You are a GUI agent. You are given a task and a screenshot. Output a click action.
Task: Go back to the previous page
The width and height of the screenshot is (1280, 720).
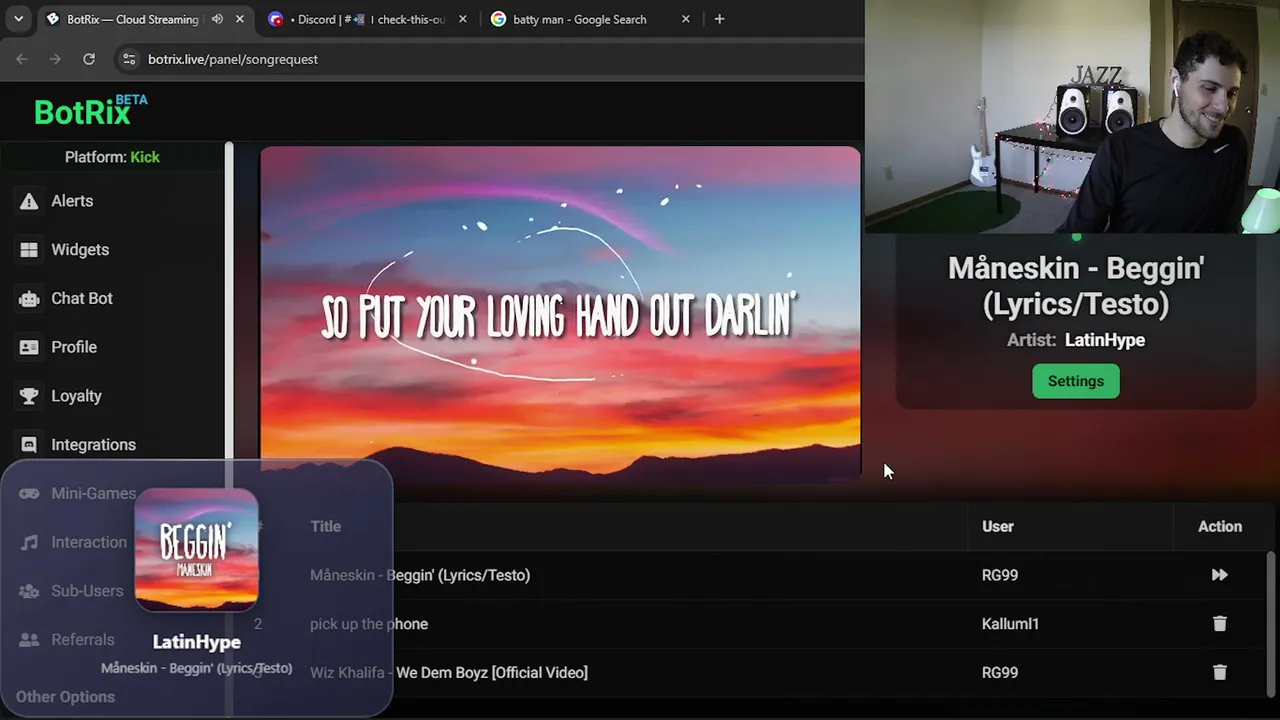pos(22,59)
